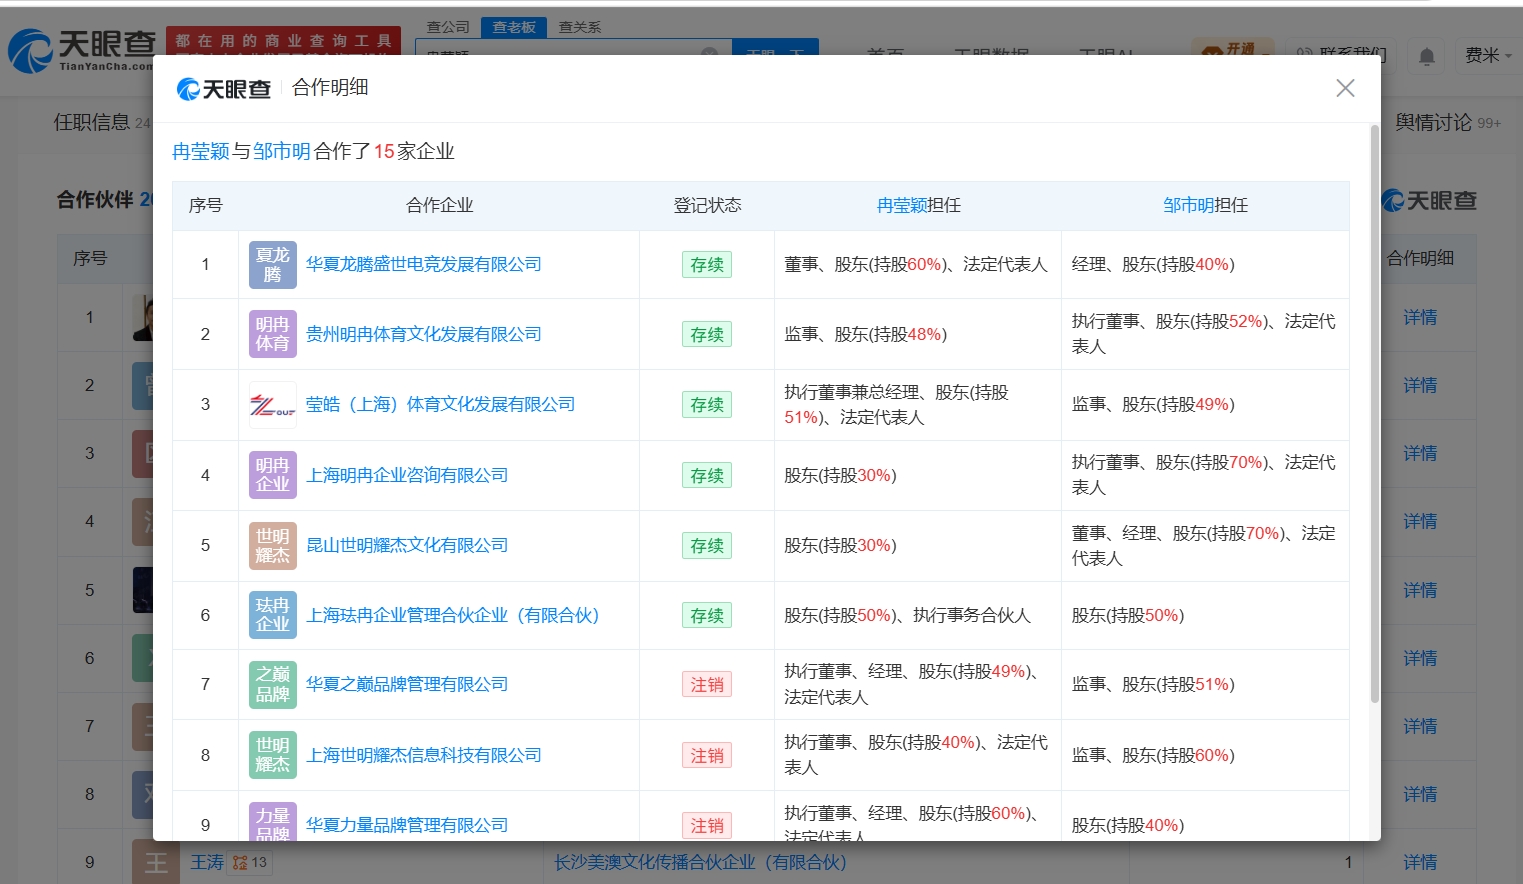The width and height of the screenshot is (1523, 884).
Task: Click the 力量品牌 company logo icon
Action: click(273, 822)
